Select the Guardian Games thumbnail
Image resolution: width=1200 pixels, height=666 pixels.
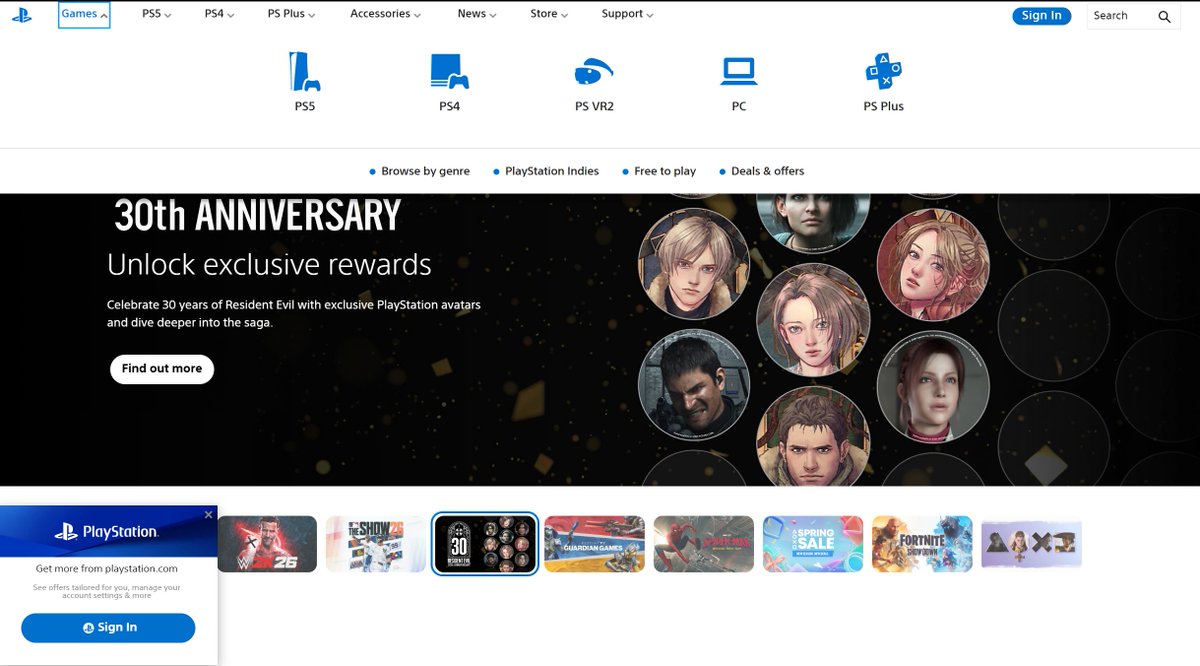pyautogui.click(x=594, y=544)
